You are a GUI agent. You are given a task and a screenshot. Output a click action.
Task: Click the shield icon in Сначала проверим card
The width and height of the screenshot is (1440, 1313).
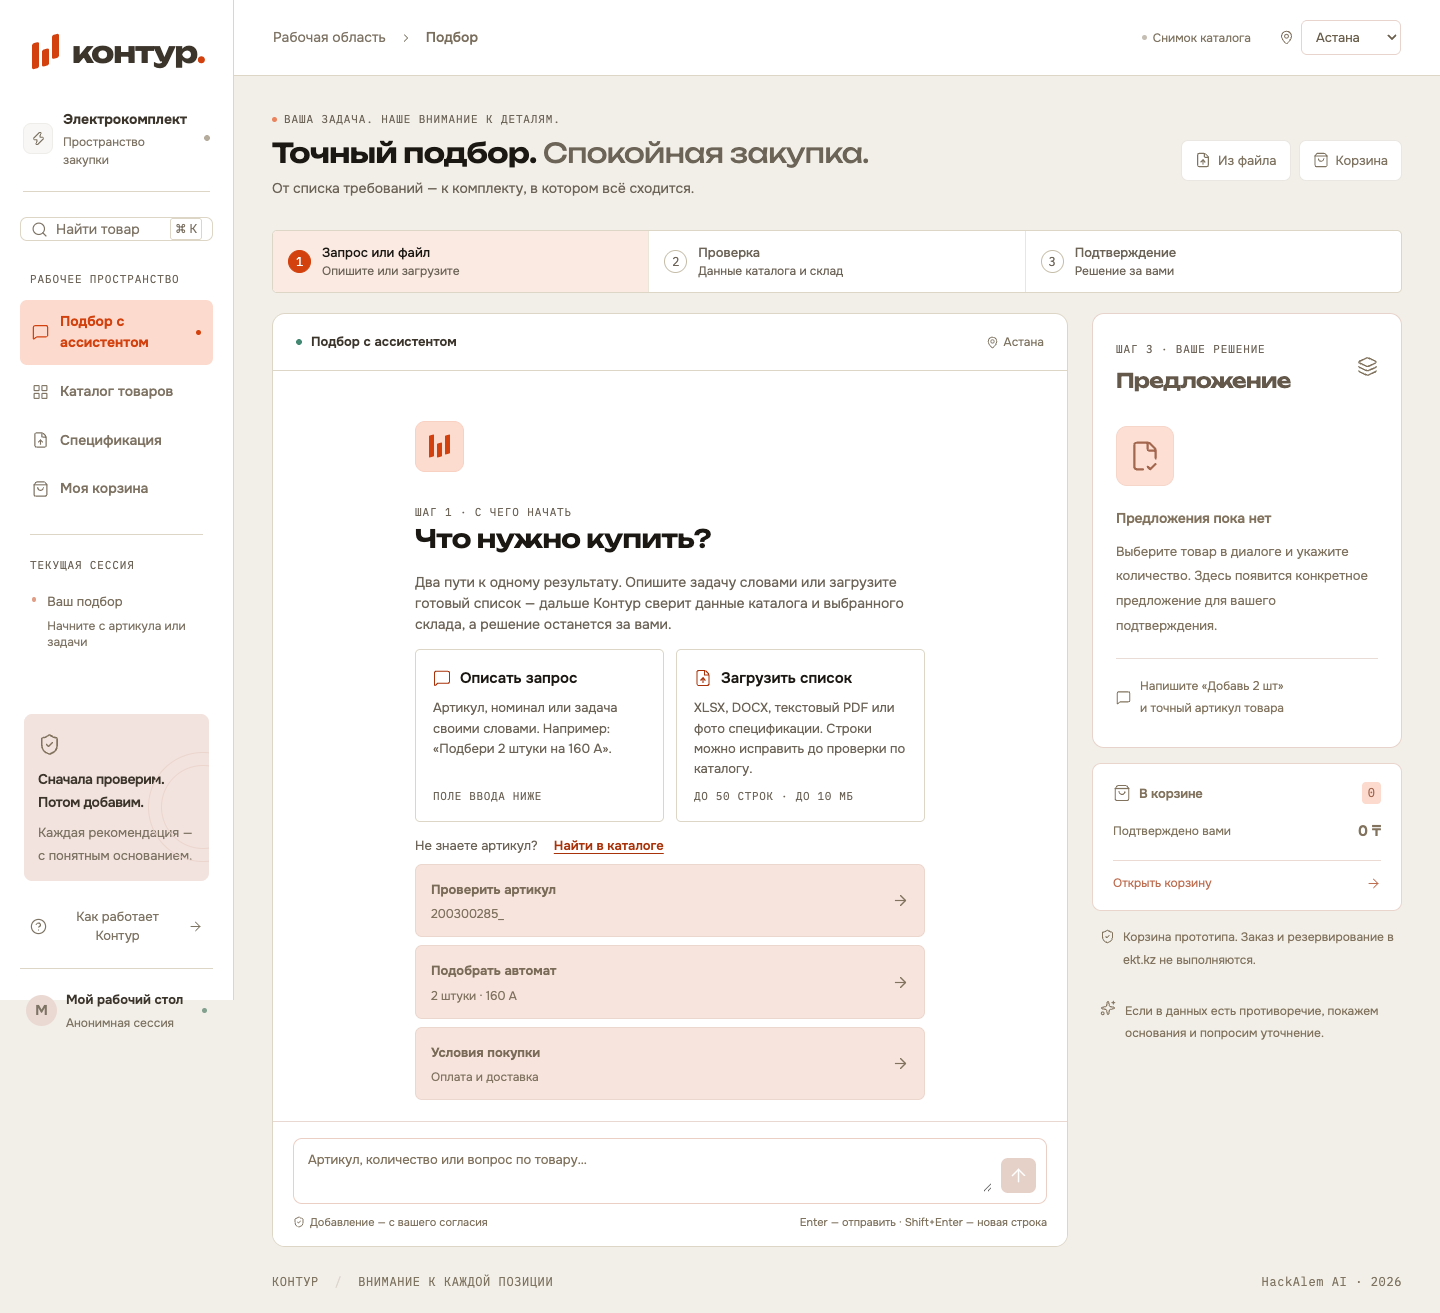pos(49,744)
